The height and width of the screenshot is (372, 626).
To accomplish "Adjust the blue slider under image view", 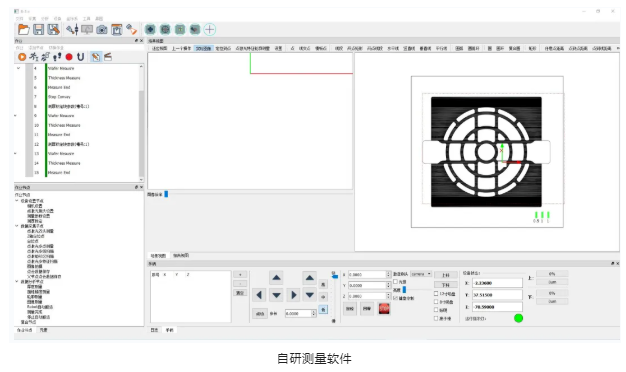I will tap(166, 194).
